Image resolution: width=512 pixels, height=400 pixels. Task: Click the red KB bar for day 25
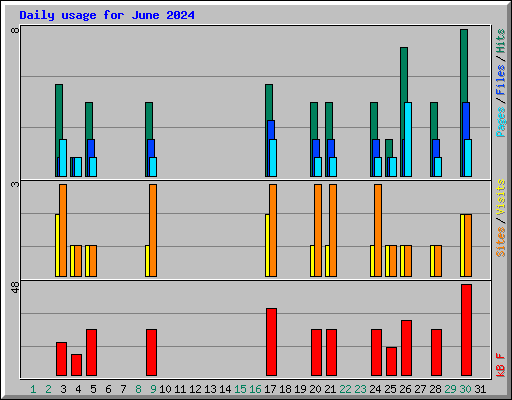(391, 362)
